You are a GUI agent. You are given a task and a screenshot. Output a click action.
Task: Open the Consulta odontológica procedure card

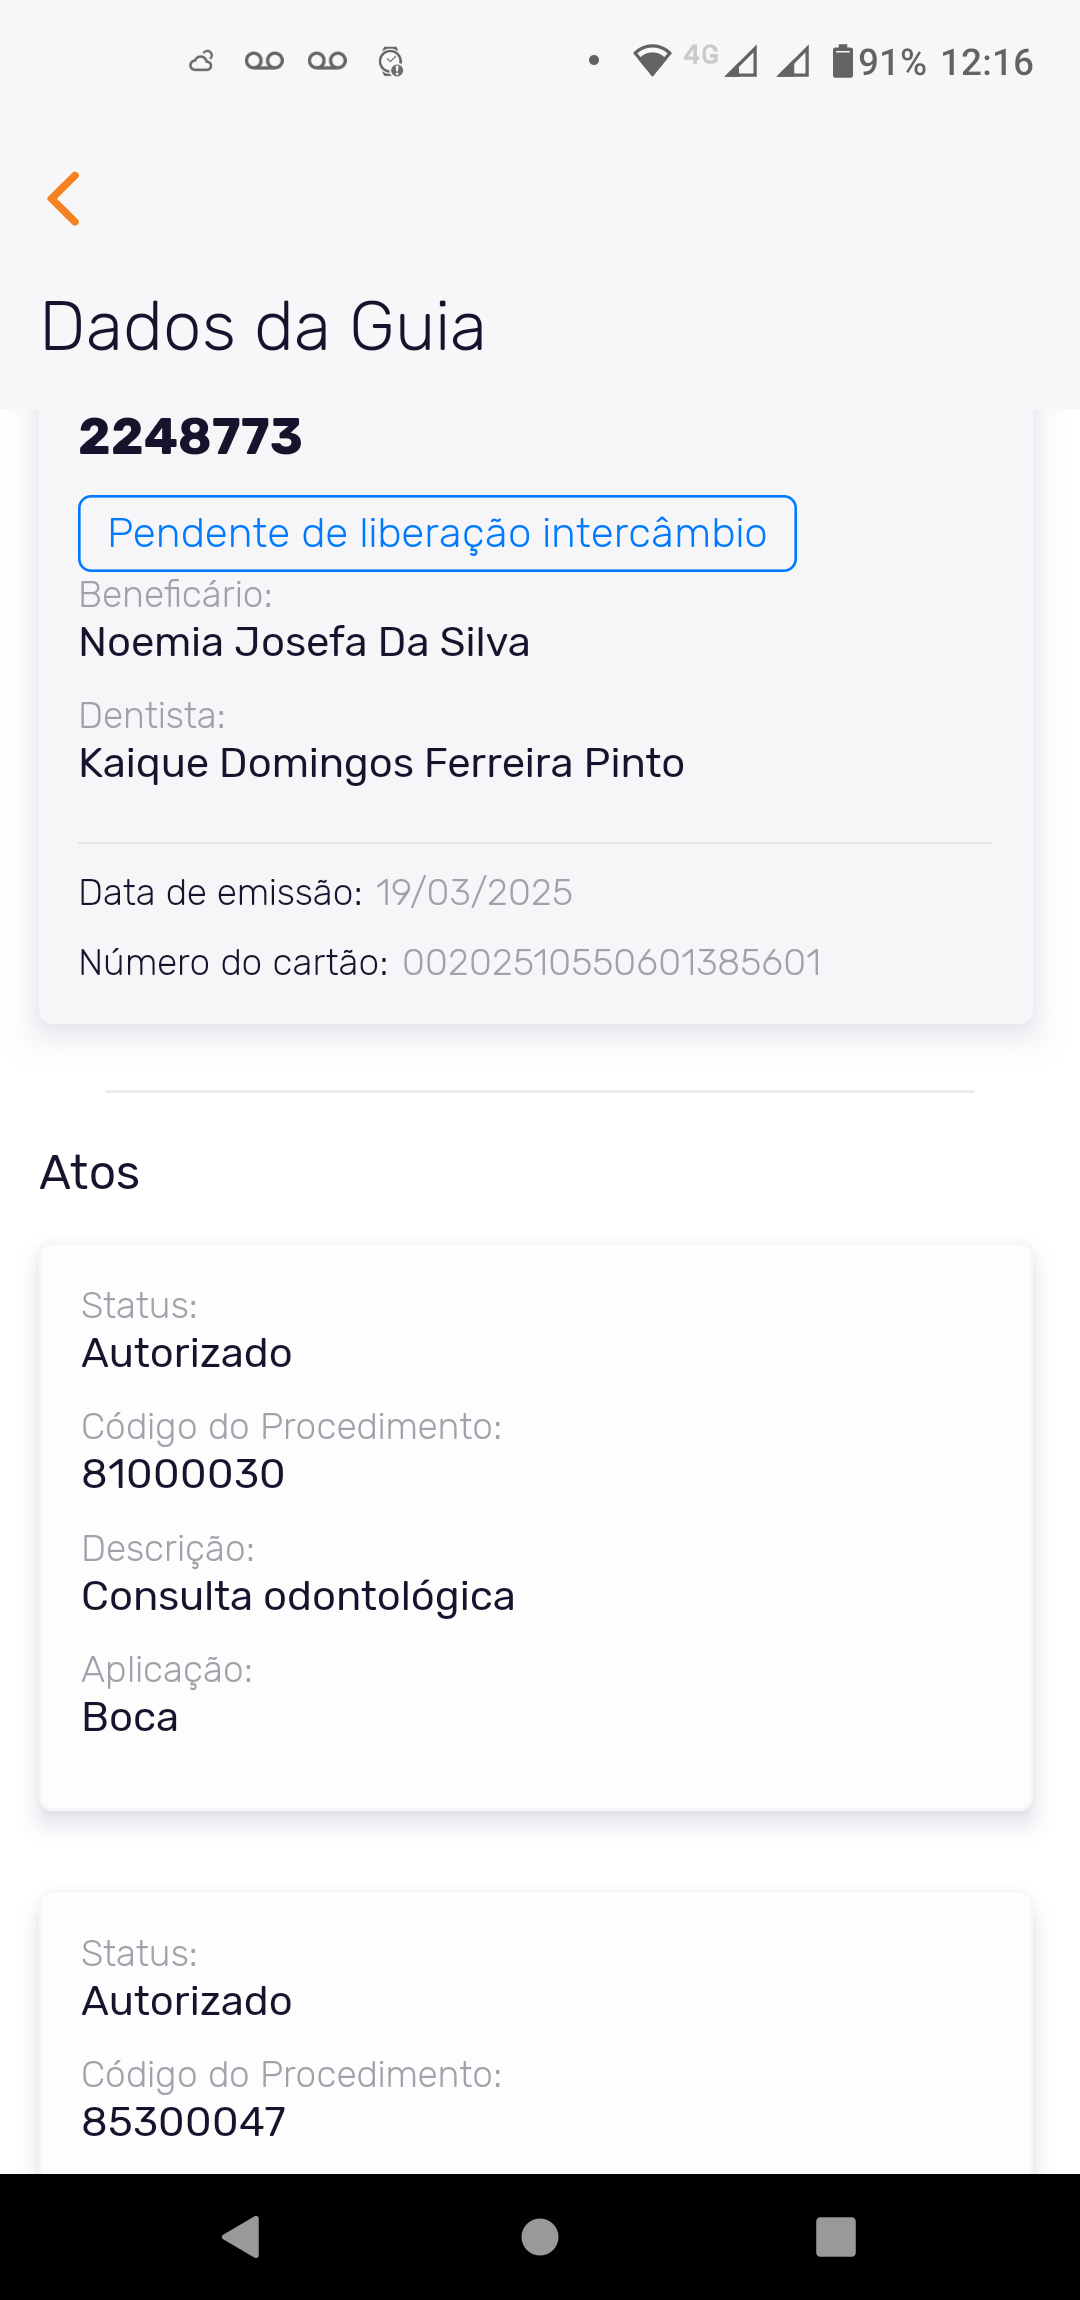[535, 1526]
